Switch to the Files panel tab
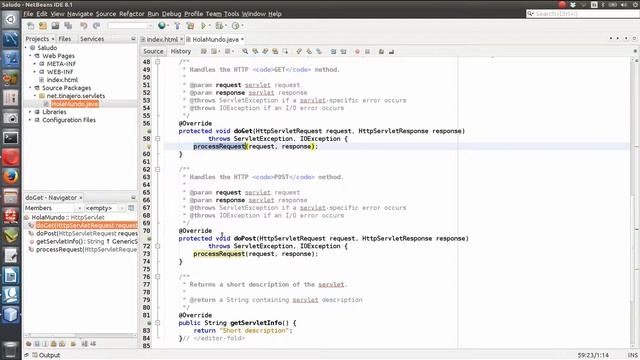640x360 pixels. (64, 39)
